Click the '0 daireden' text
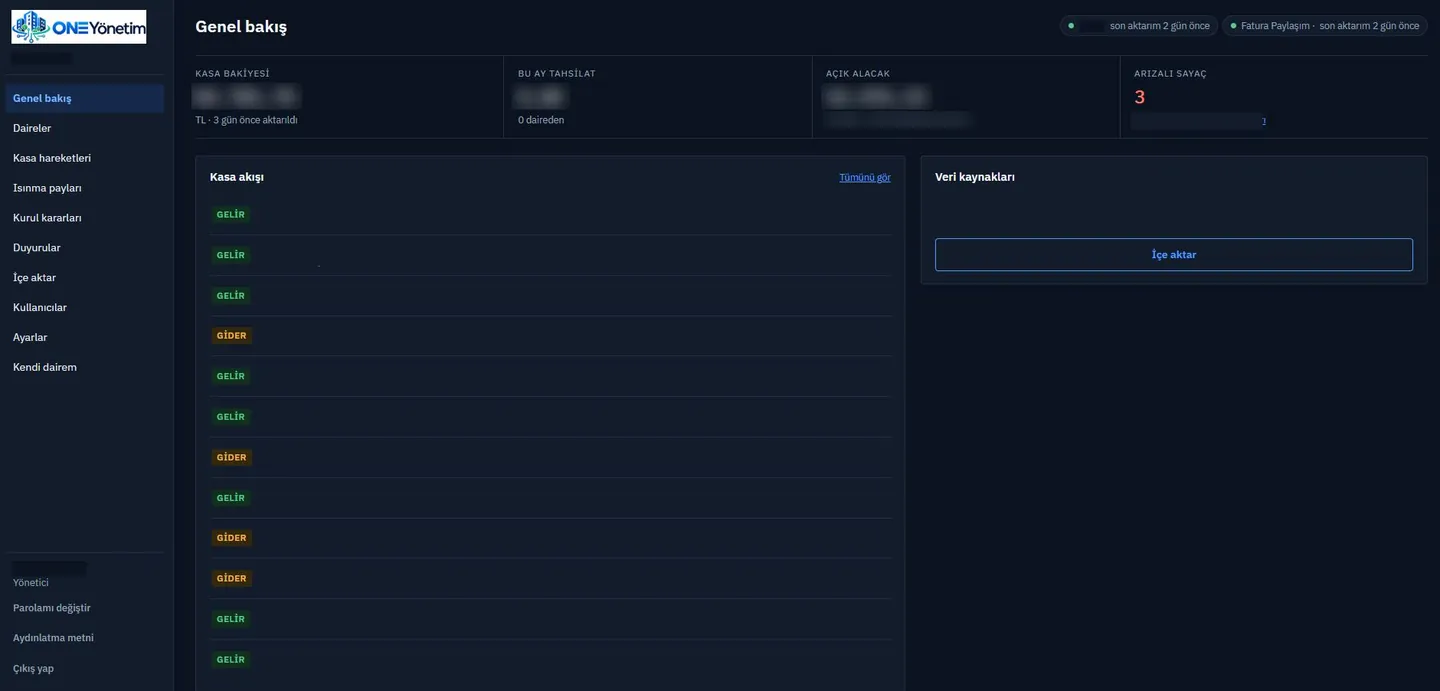Image resolution: width=1440 pixels, height=691 pixels. coord(541,120)
